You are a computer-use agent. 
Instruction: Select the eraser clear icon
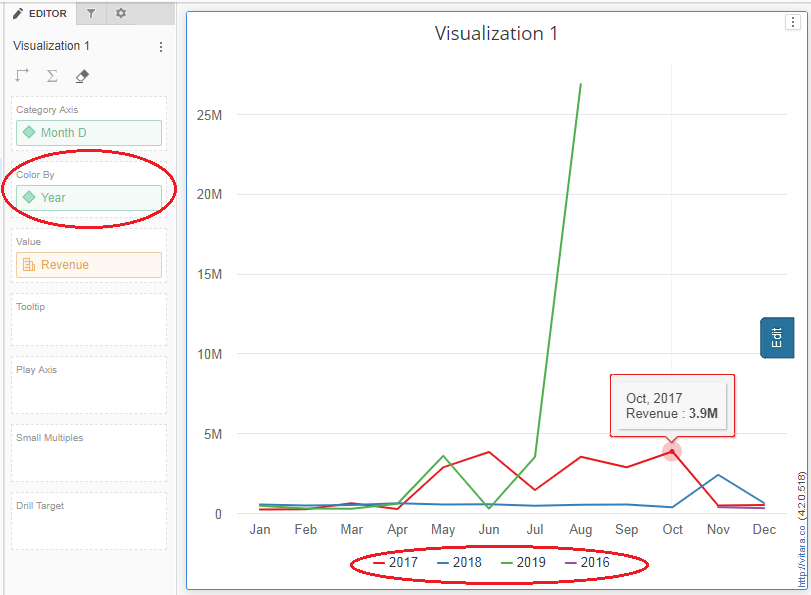click(x=82, y=75)
